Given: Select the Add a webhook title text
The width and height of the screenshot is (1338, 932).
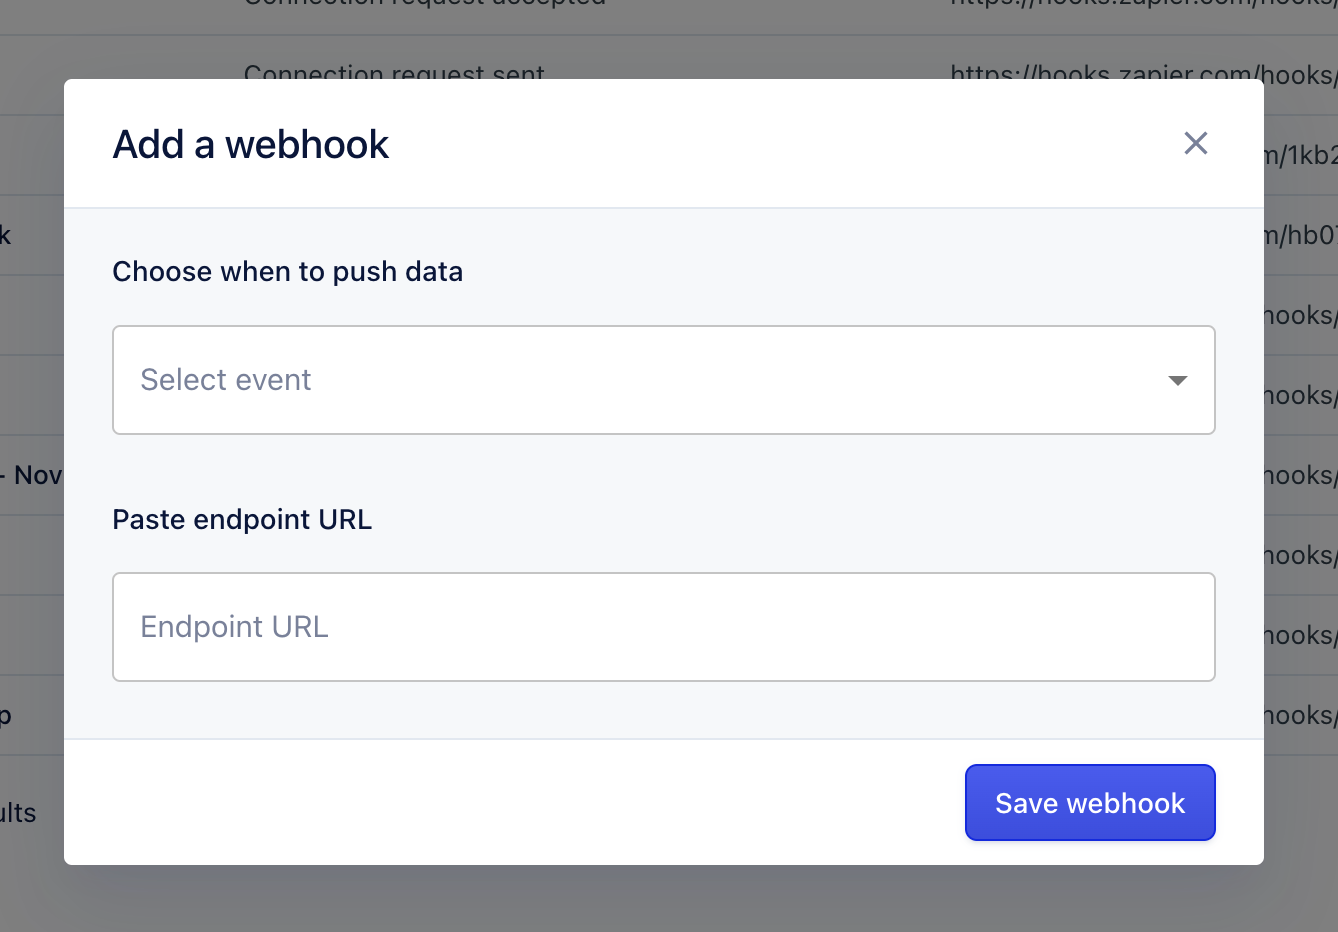Looking at the screenshot, I should 250,144.
